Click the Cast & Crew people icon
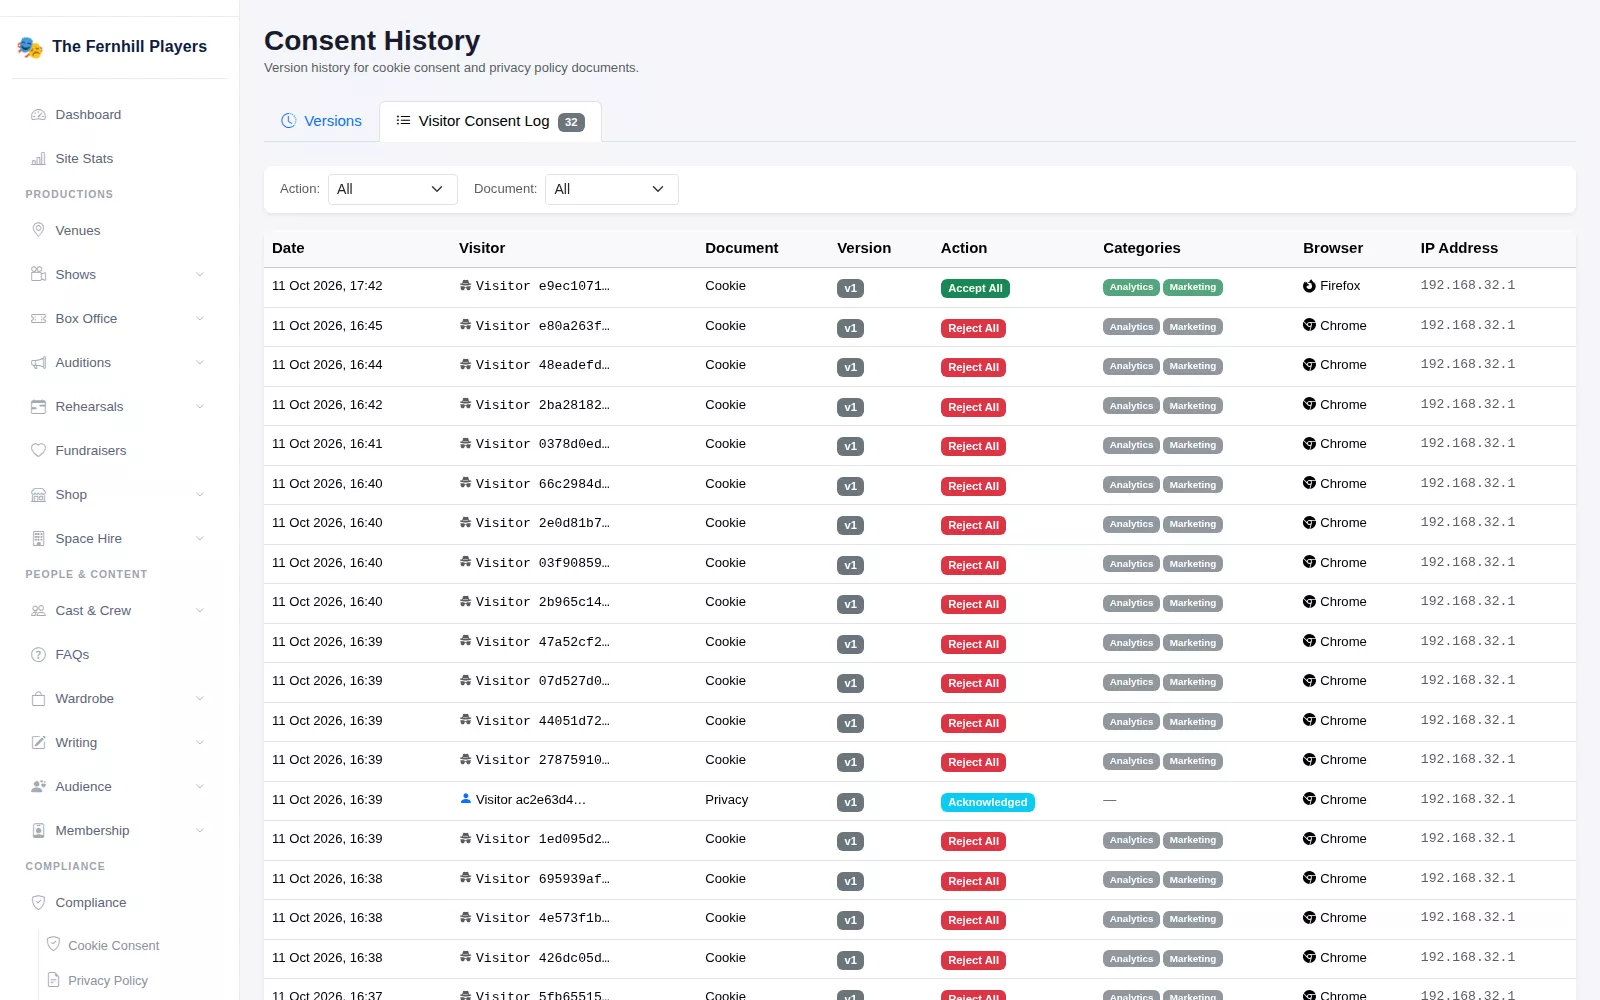This screenshot has height=1000, width=1600. tap(38, 610)
